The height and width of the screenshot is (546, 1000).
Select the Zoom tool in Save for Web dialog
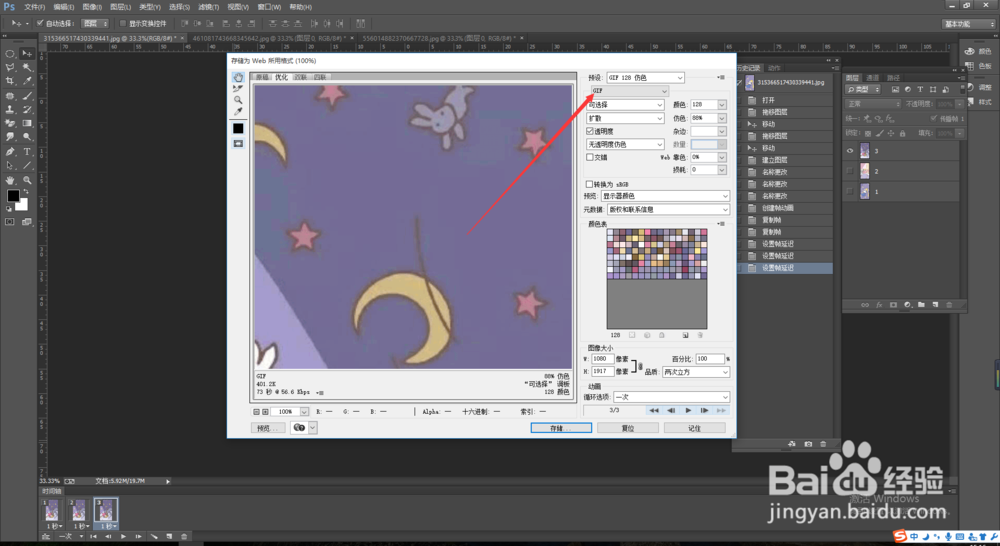coord(238,100)
